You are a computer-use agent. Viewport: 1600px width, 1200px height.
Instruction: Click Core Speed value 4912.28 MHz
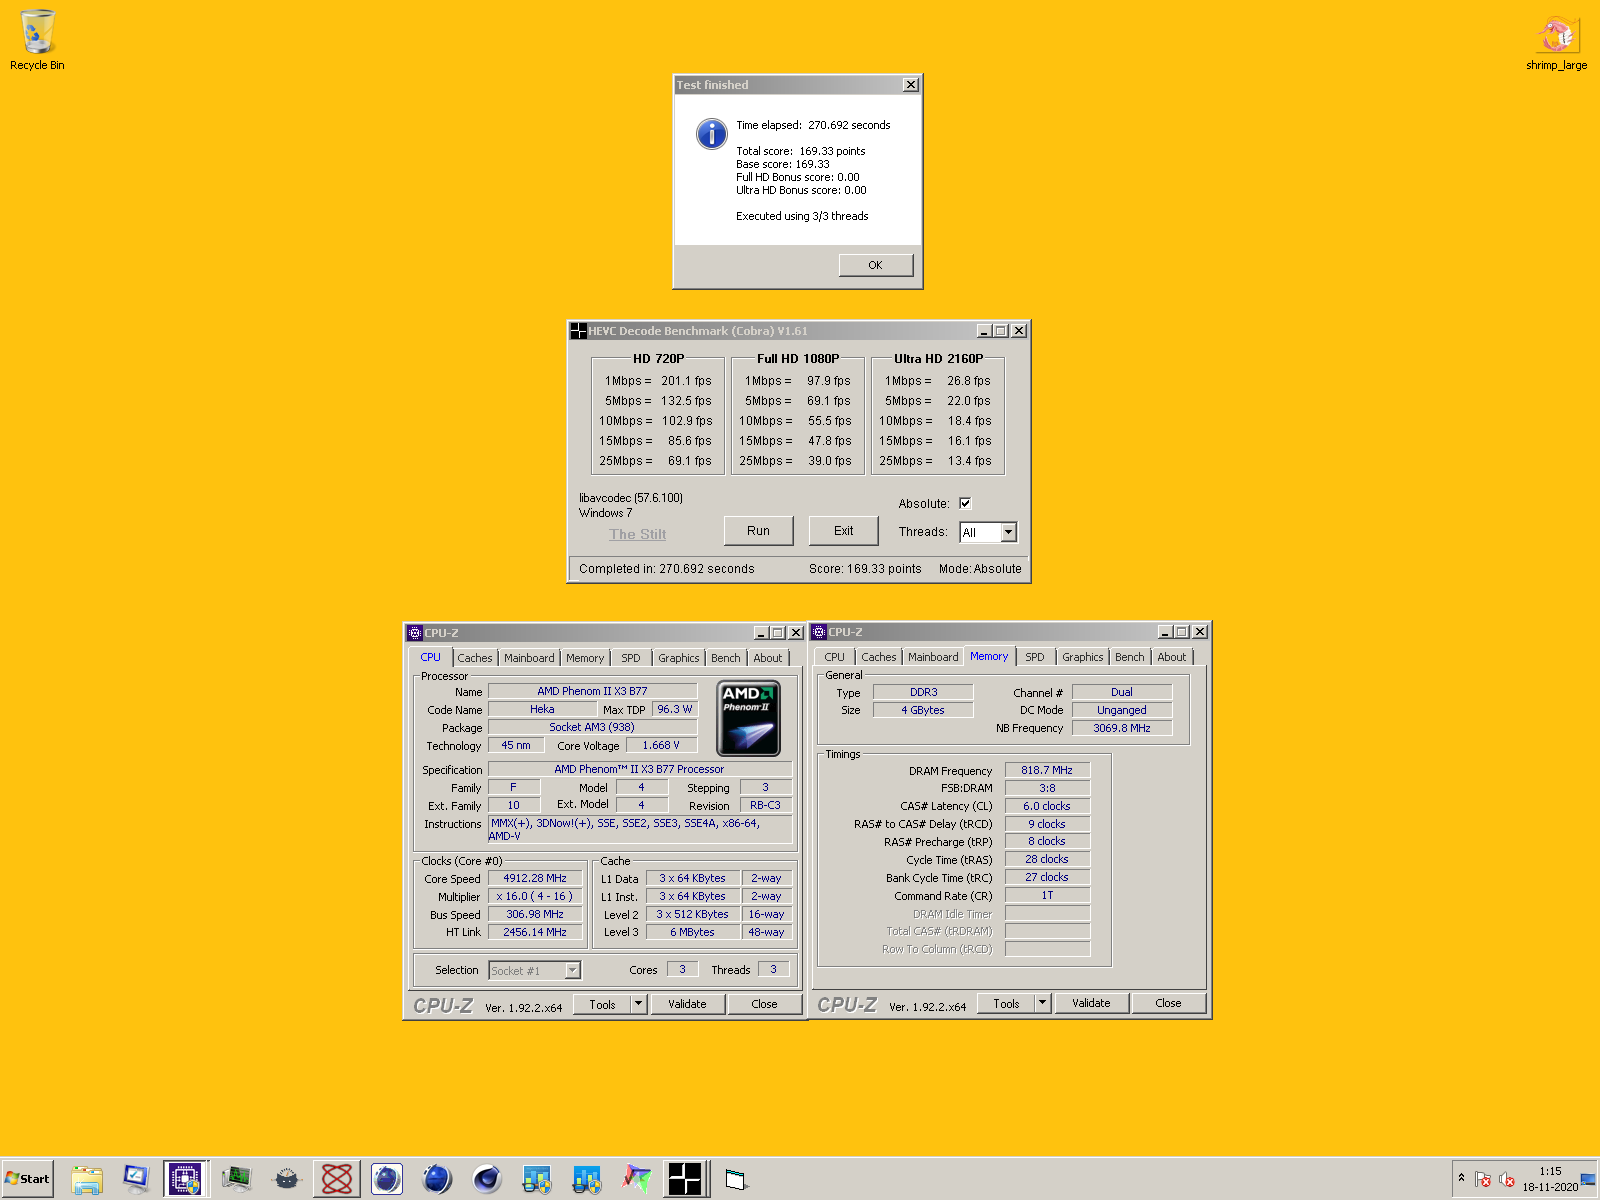tap(535, 878)
